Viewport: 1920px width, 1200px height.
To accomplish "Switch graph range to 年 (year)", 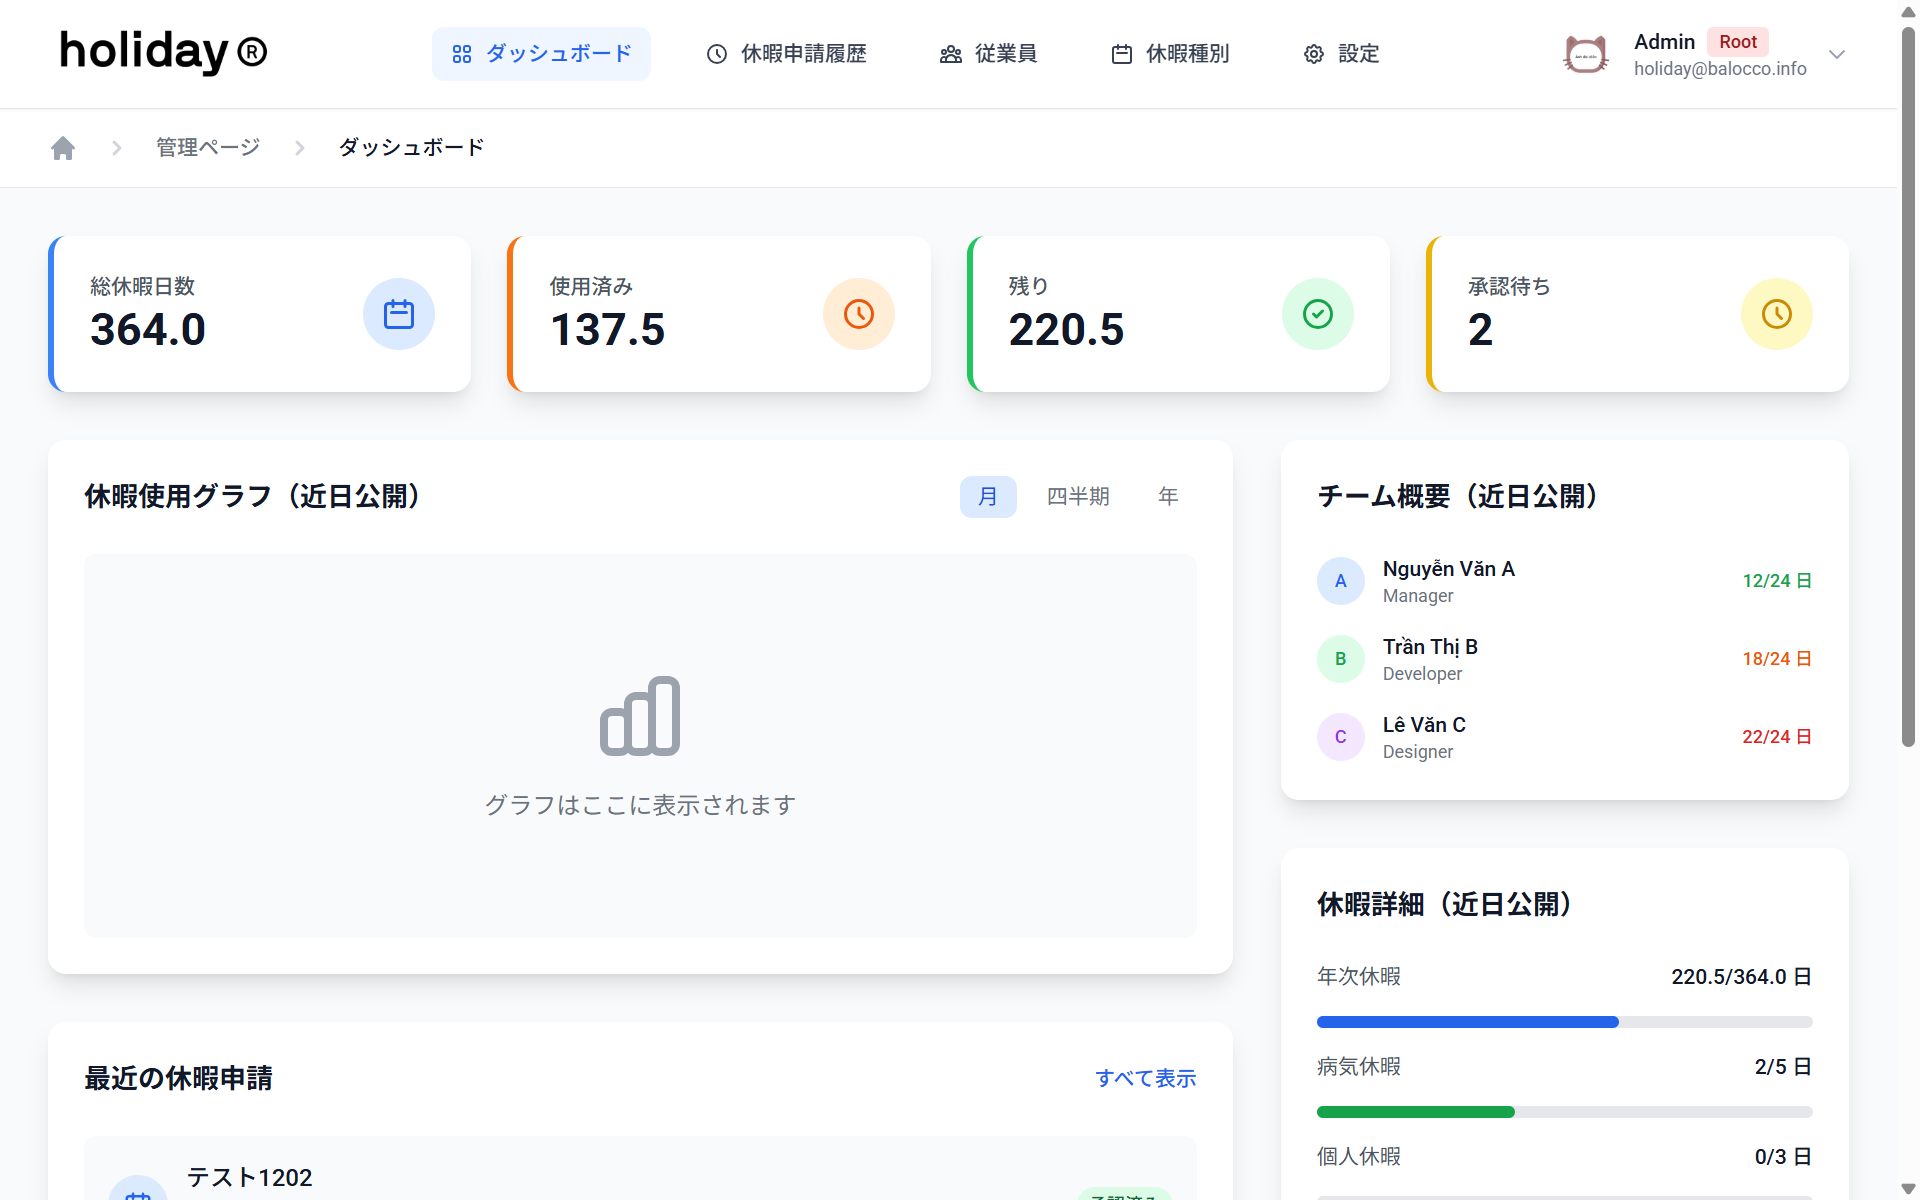I will [1167, 497].
